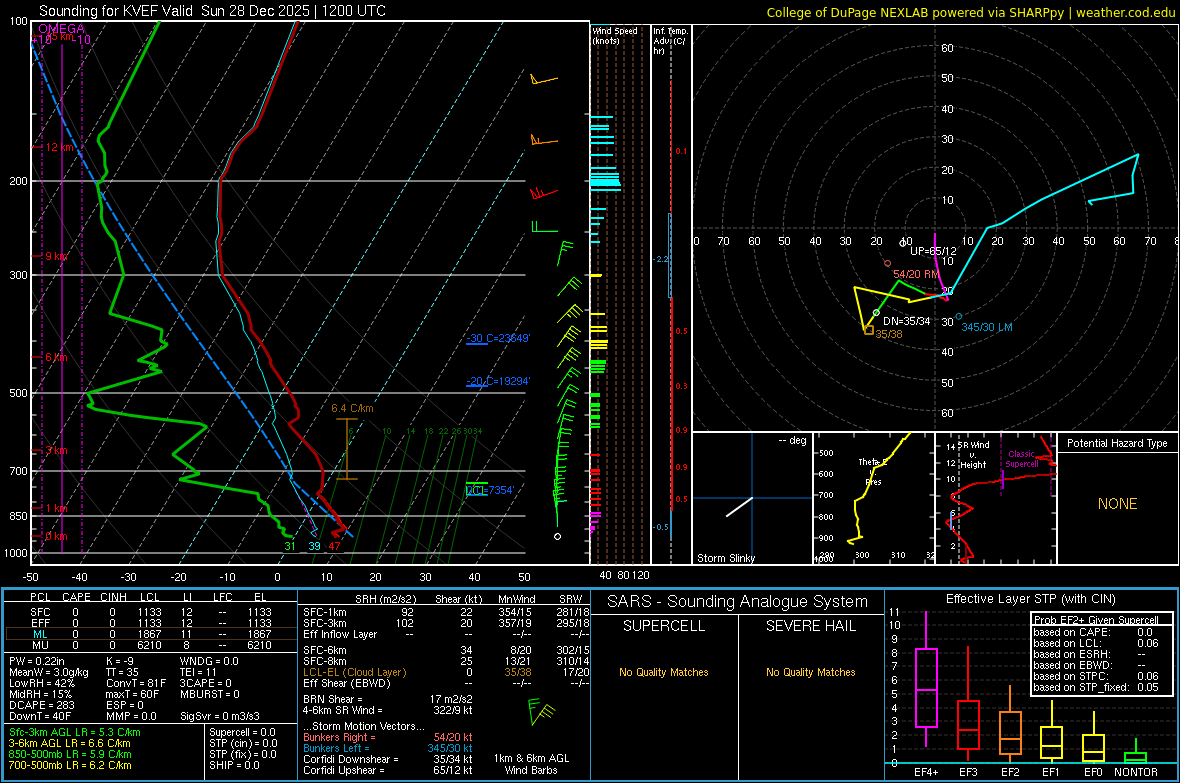Click the Theta-E v. Pres plot

pos(874,498)
